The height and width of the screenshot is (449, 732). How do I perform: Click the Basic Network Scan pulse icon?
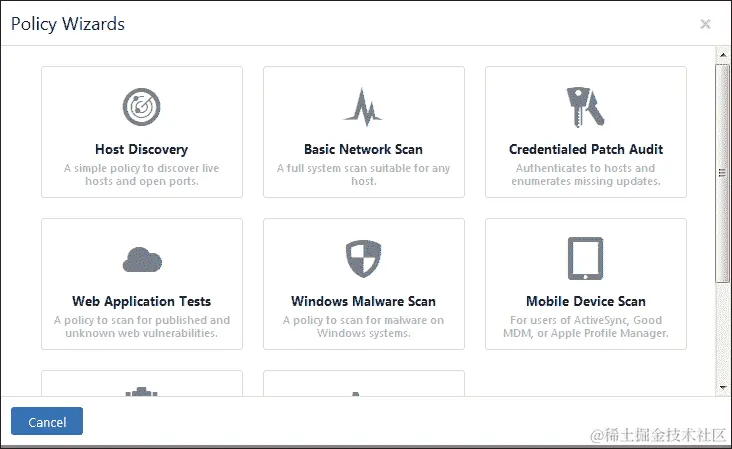[x=363, y=107]
